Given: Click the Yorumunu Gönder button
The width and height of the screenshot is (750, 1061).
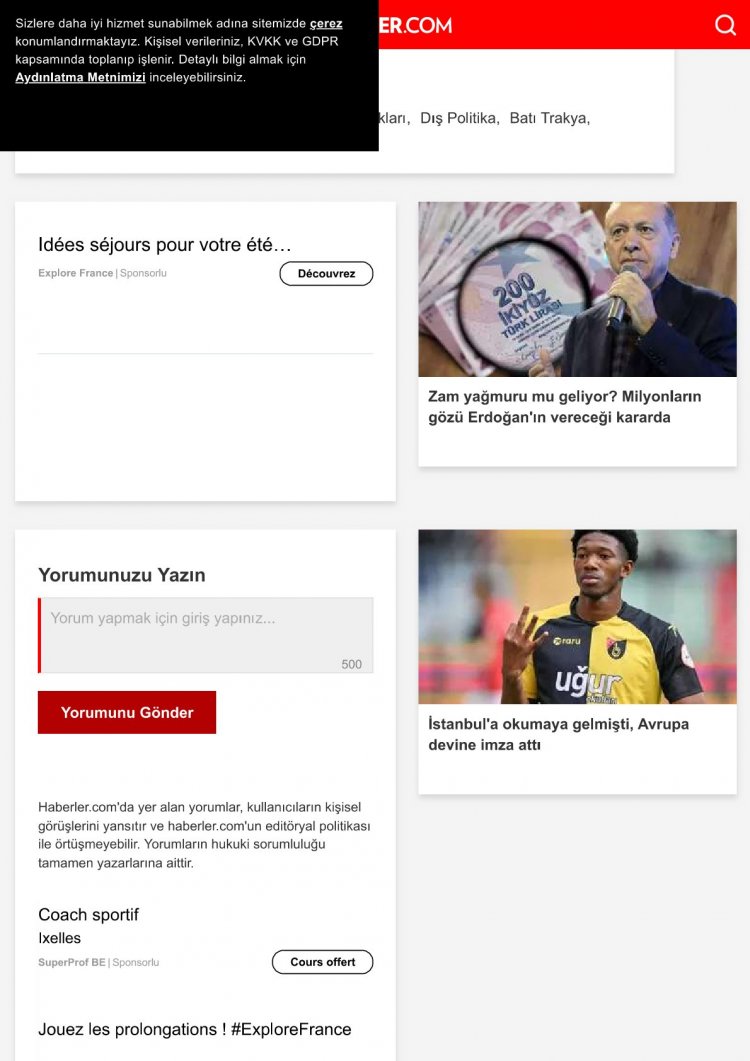Looking at the screenshot, I should (127, 712).
